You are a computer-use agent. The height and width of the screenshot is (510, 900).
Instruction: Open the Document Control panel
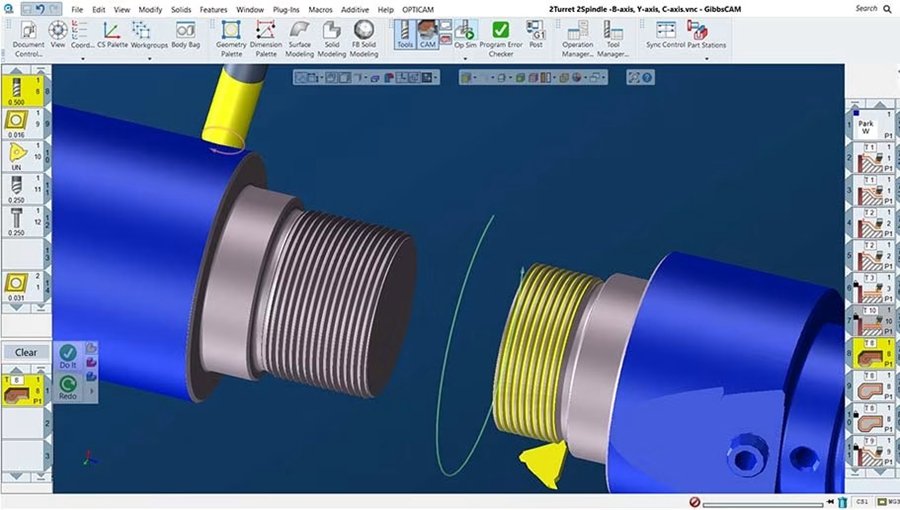(28, 38)
